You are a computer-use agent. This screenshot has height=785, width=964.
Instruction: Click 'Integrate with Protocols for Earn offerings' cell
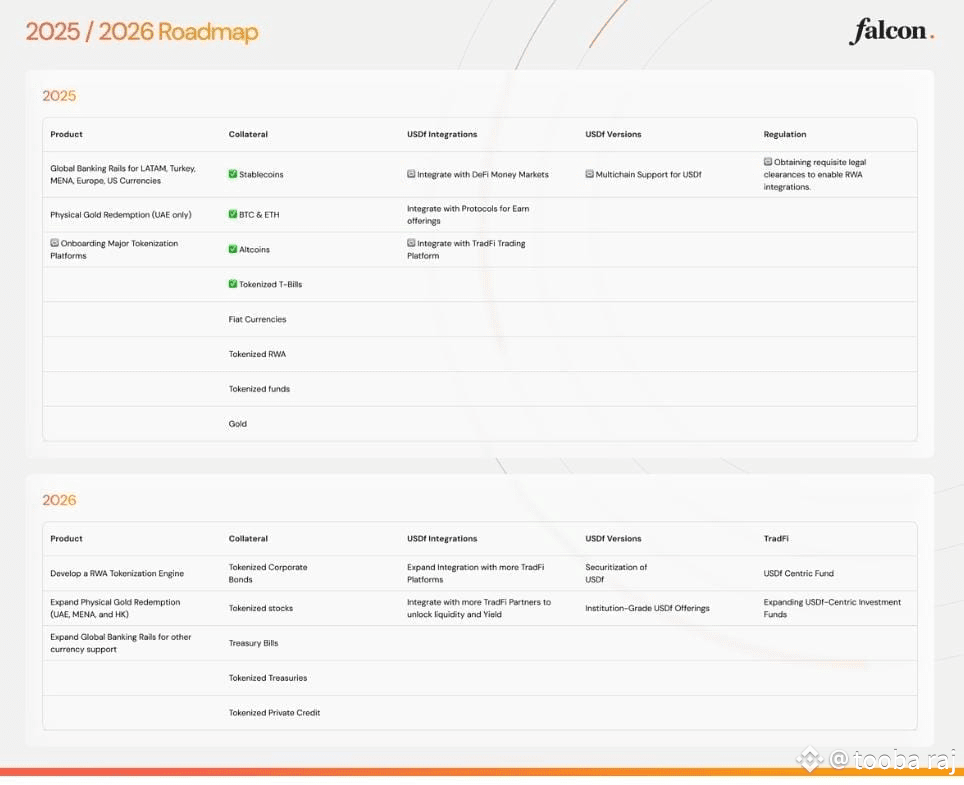click(468, 215)
